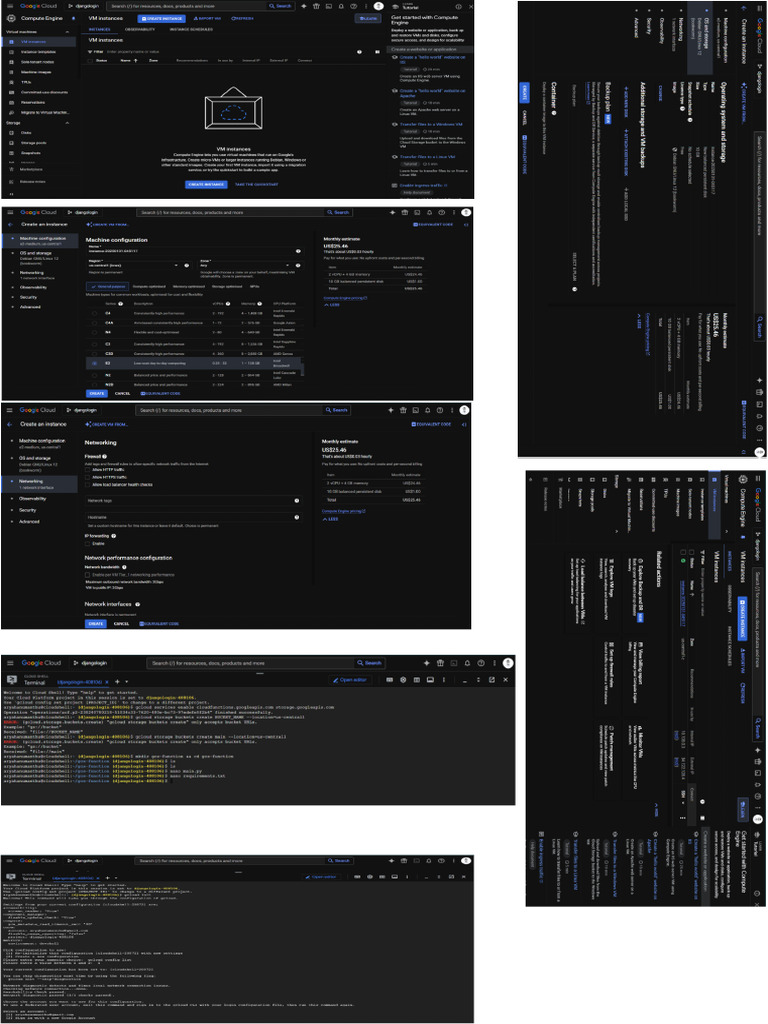Open djangologin project picker in gcloud buckets terminal header
This screenshot has height=1024, width=768.
[90, 663]
